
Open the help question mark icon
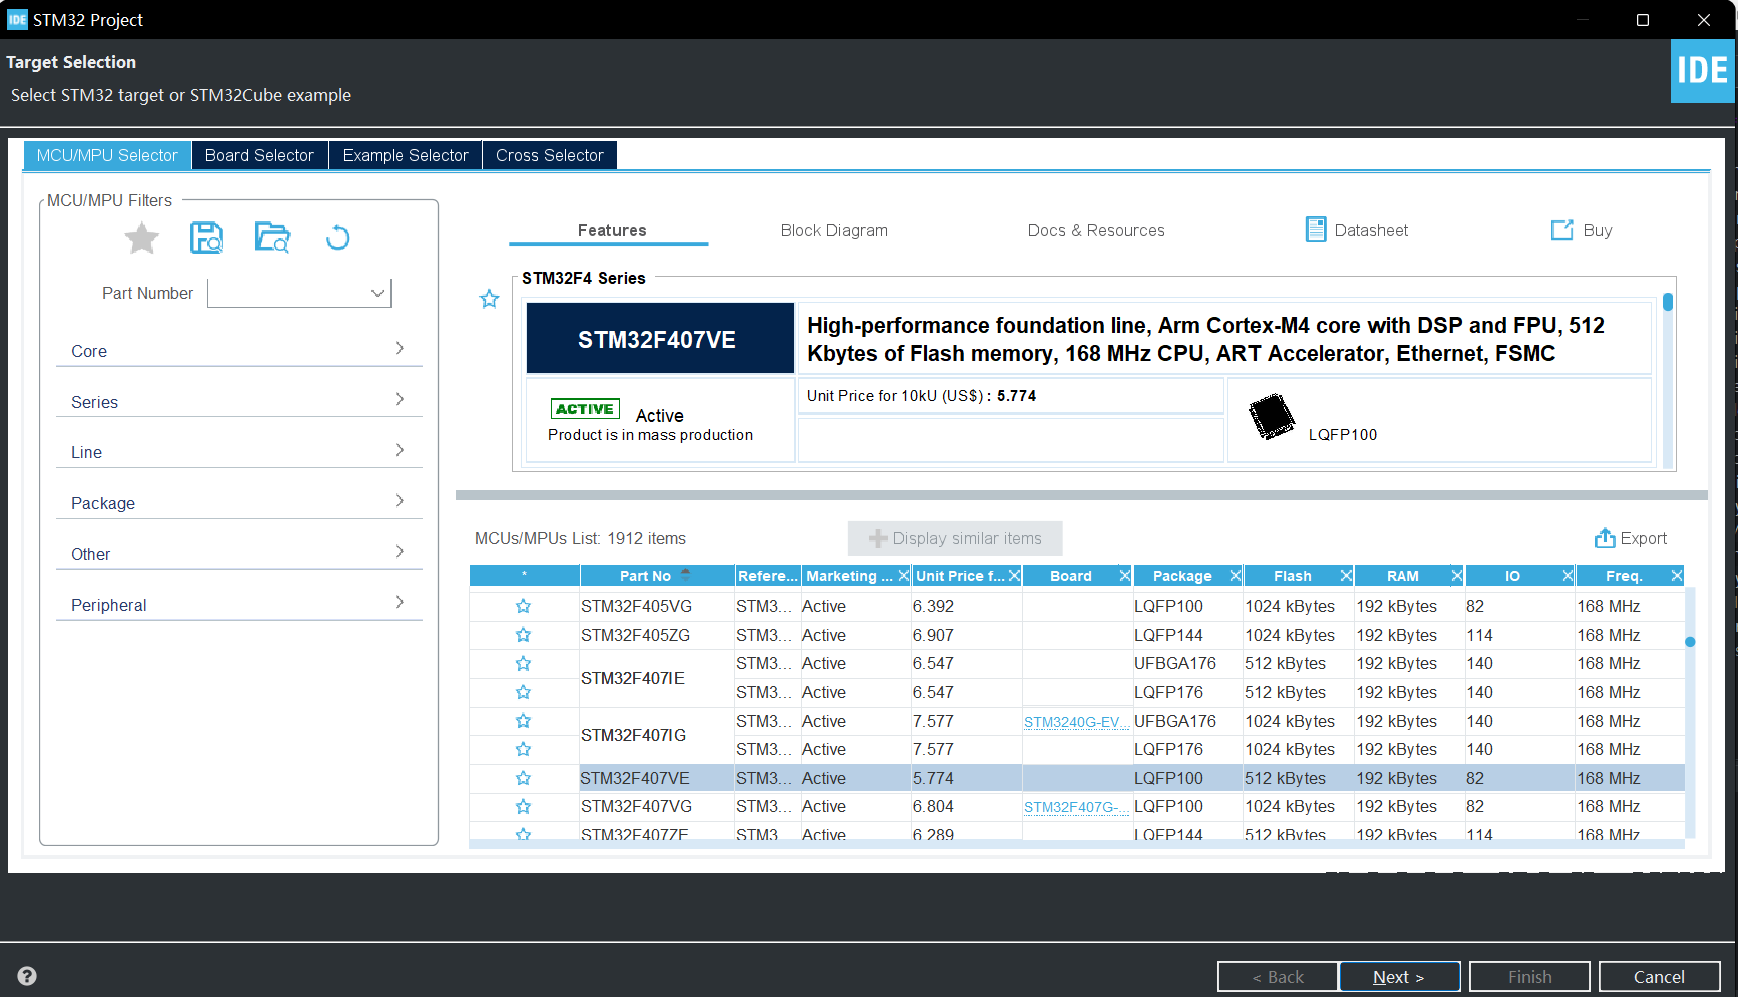[27, 976]
